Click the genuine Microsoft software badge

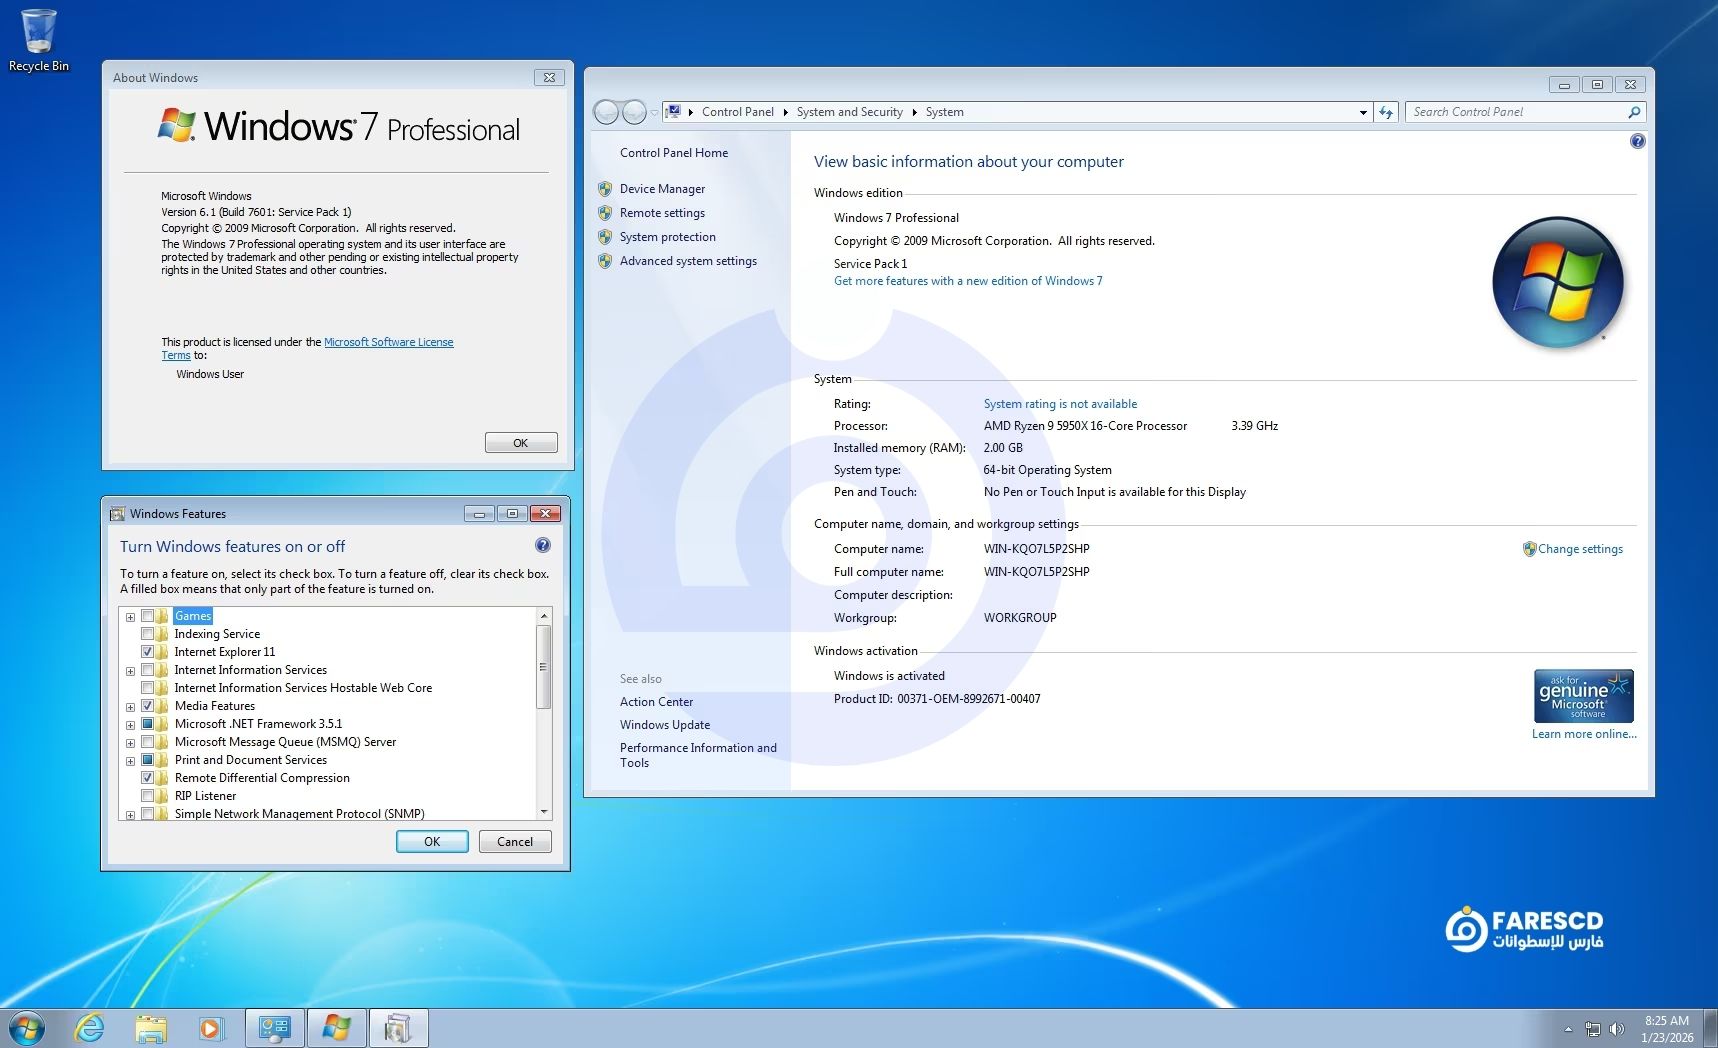(x=1583, y=696)
